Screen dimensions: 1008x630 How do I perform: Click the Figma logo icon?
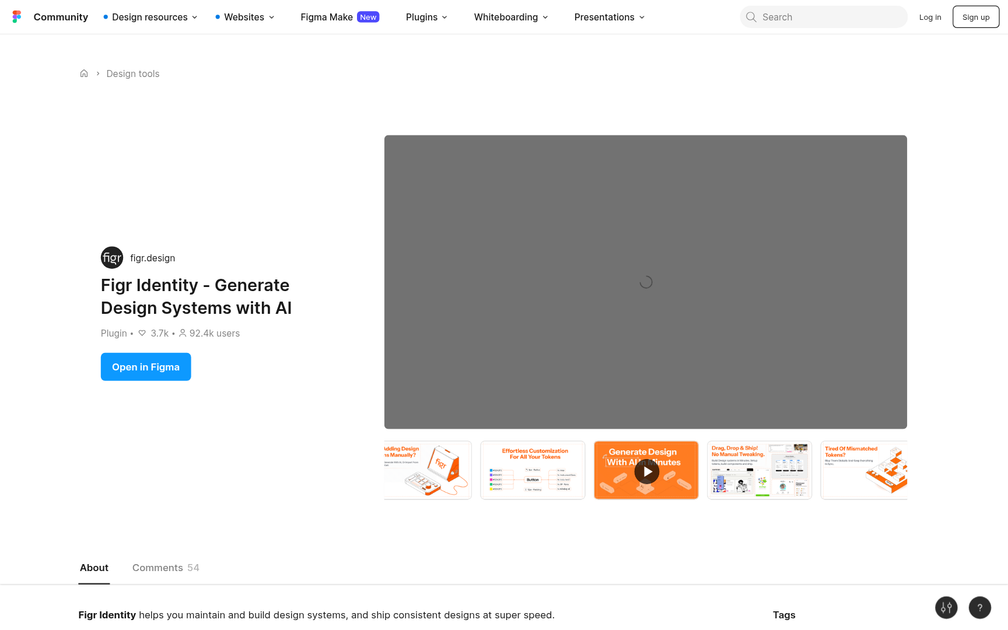[x=16, y=16]
